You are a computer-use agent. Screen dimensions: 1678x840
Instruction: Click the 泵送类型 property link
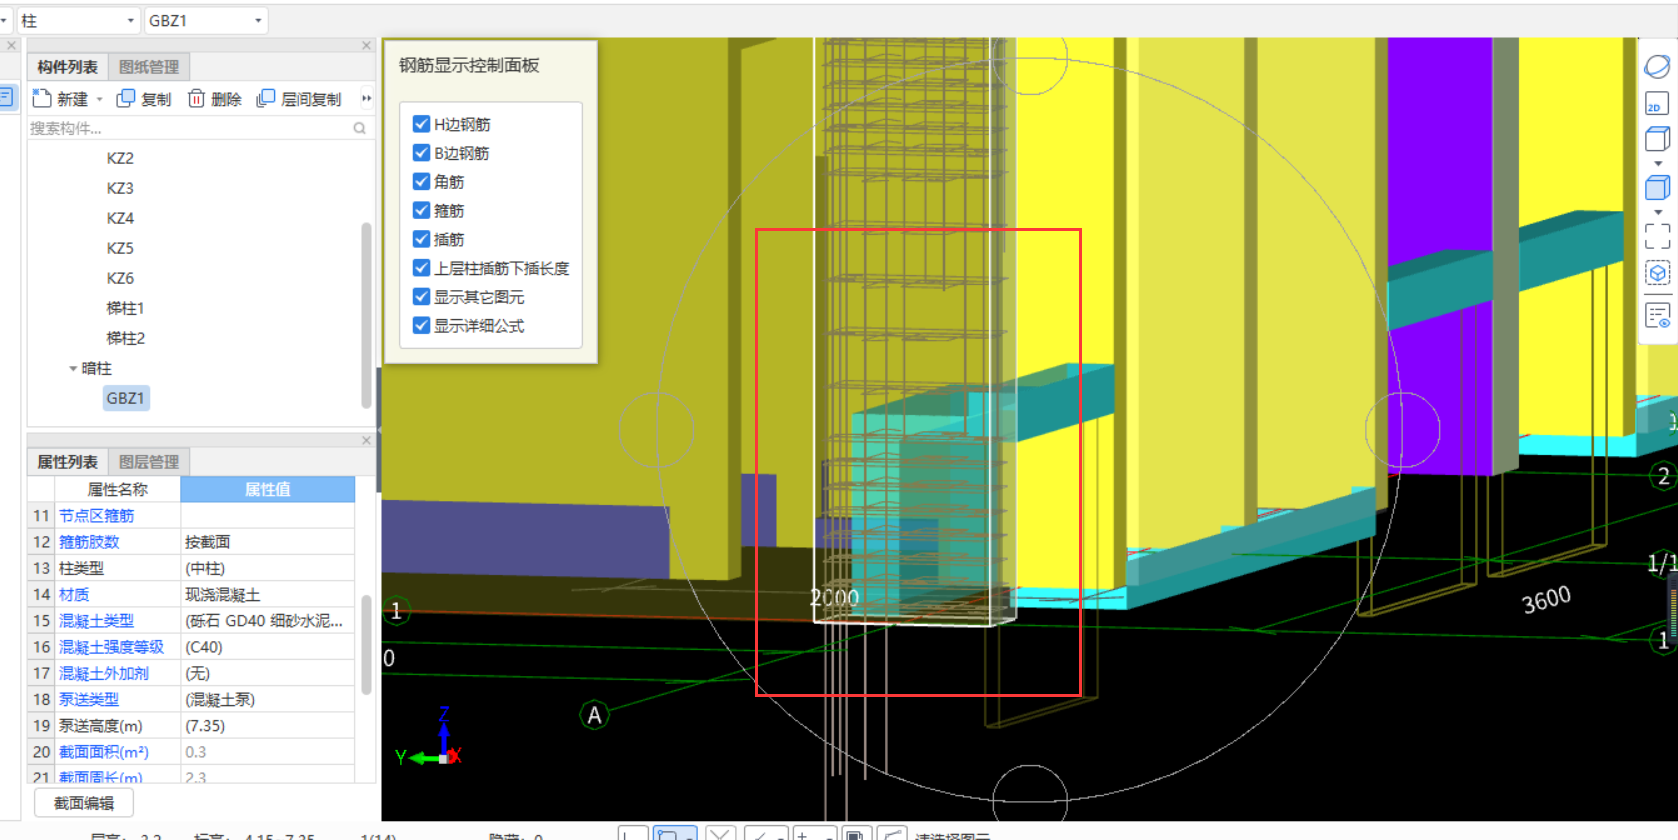pos(89,699)
